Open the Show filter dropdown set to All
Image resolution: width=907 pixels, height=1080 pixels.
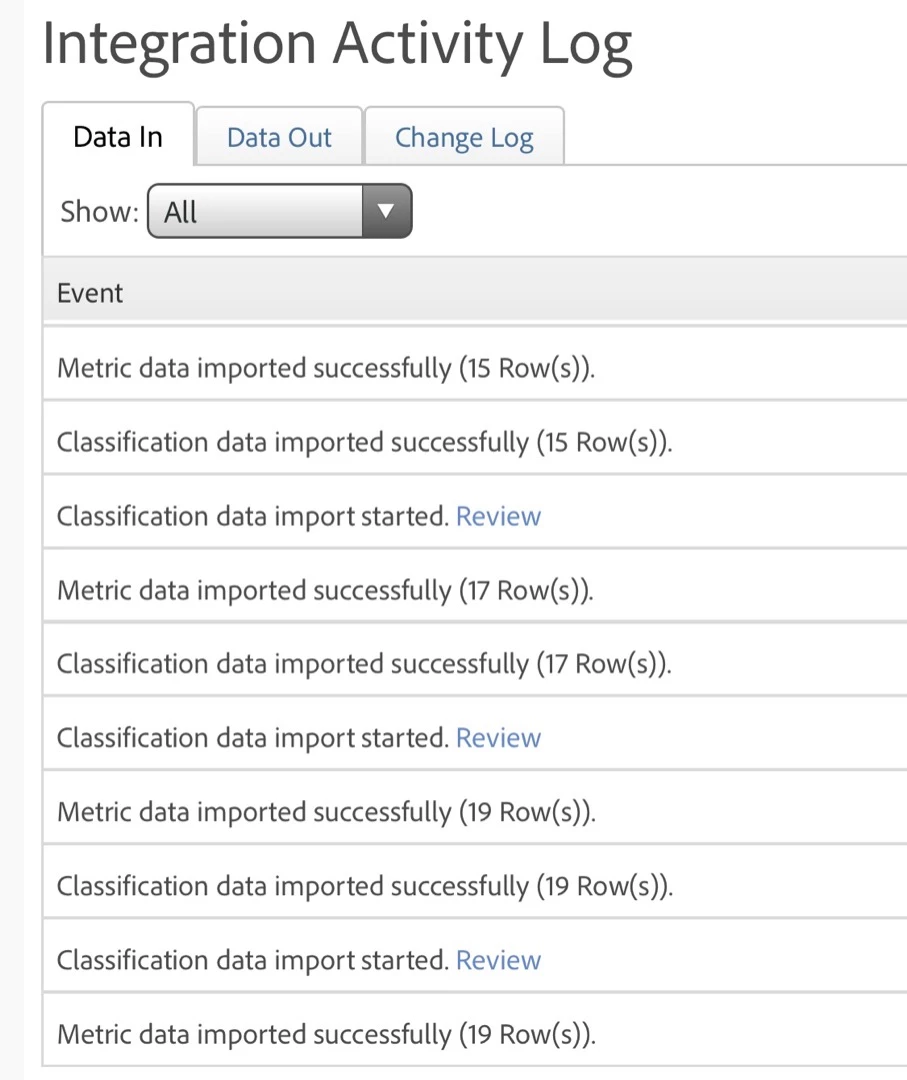point(279,211)
